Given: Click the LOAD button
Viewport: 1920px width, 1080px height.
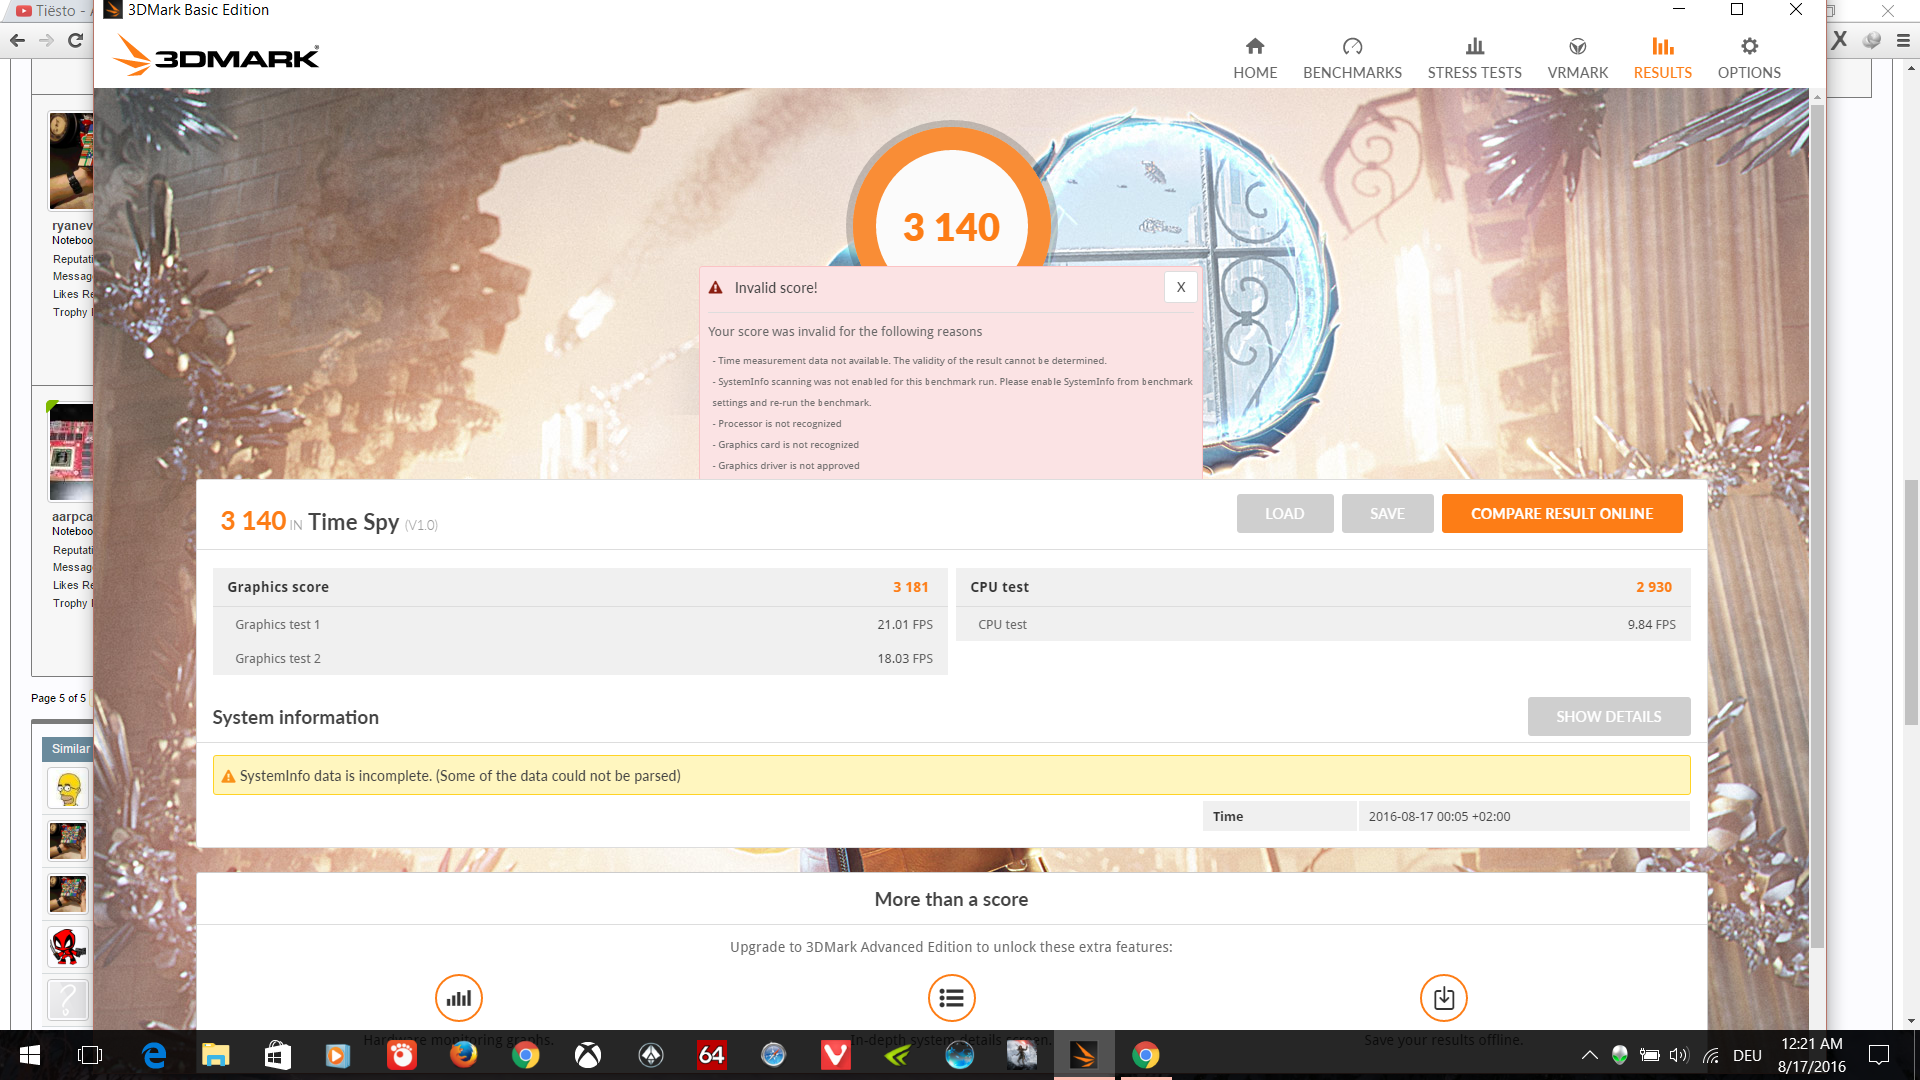Looking at the screenshot, I should click(1284, 514).
